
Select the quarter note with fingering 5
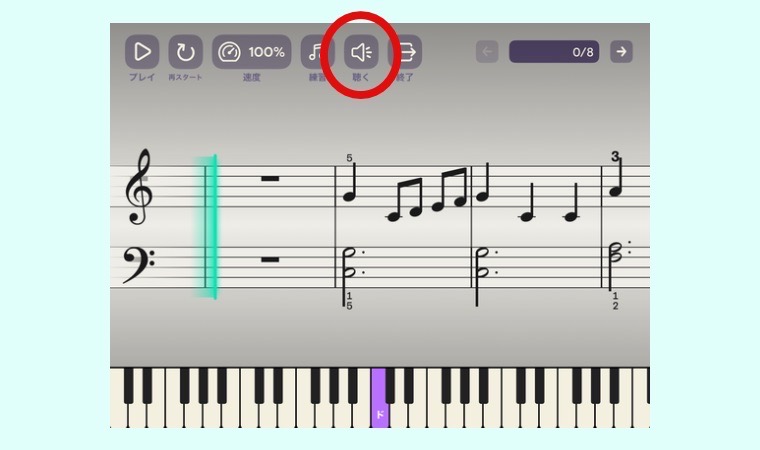coord(350,183)
